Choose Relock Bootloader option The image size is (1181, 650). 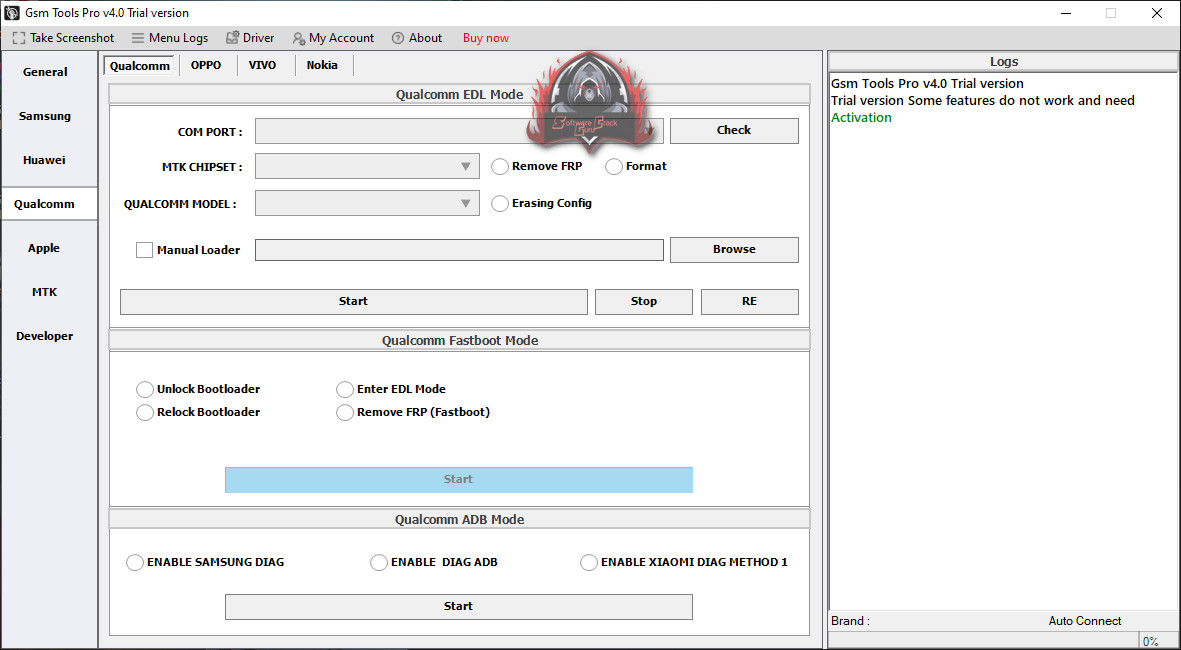click(x=145, y=412)
